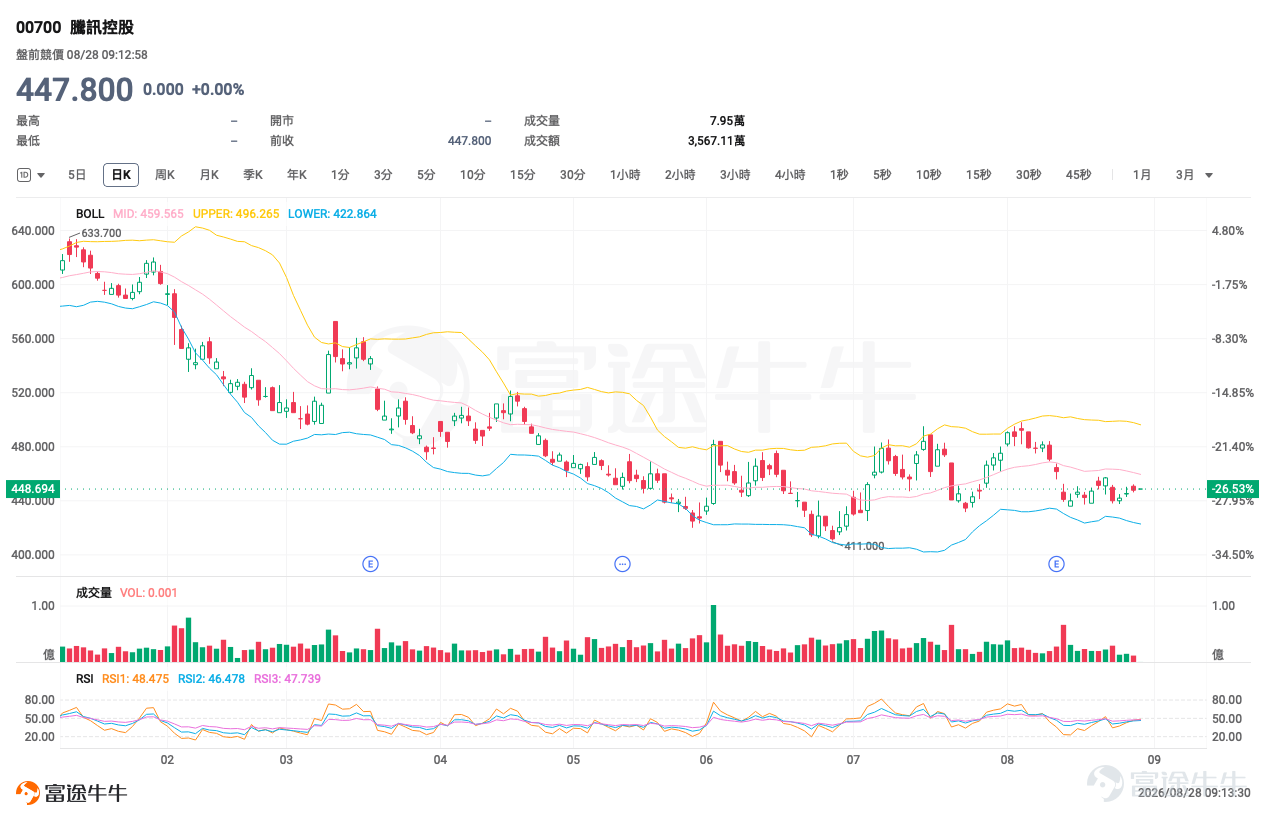Open the event marker with three dots
The image size is (1267, 820).
click(622, 564)
